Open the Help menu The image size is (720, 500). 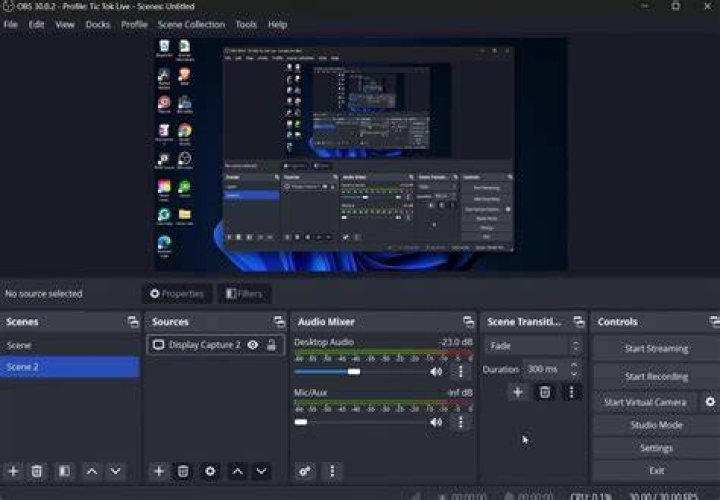click(277, 24)
